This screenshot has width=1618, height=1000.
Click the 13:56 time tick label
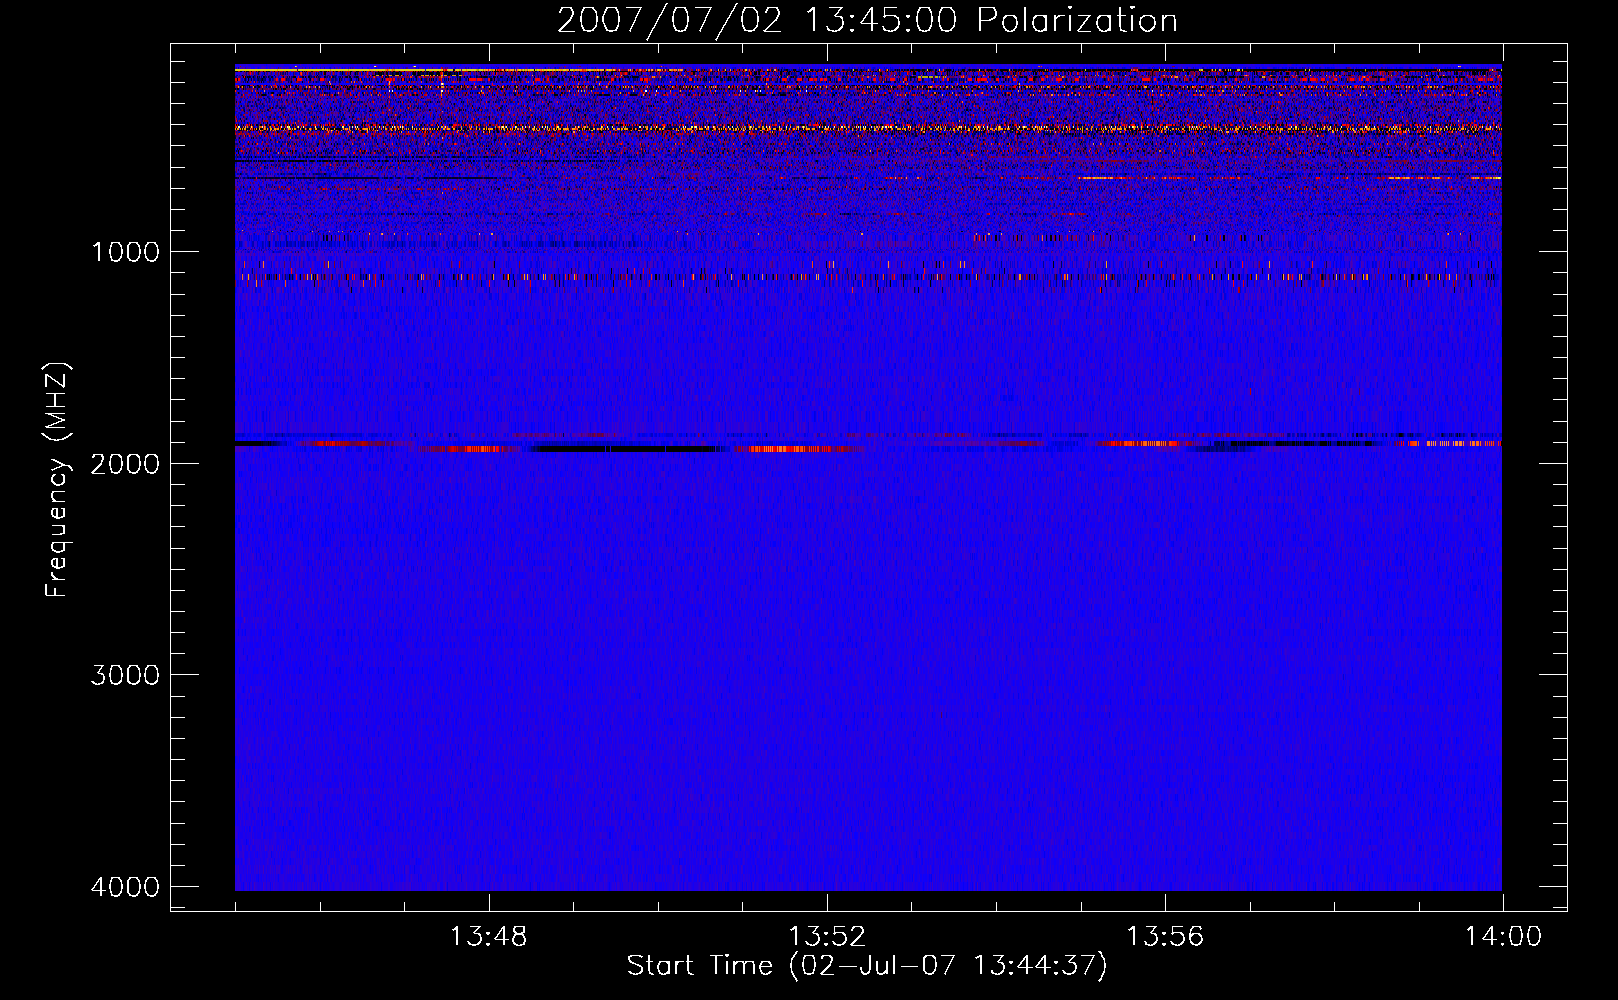(x=1164, y=937)
